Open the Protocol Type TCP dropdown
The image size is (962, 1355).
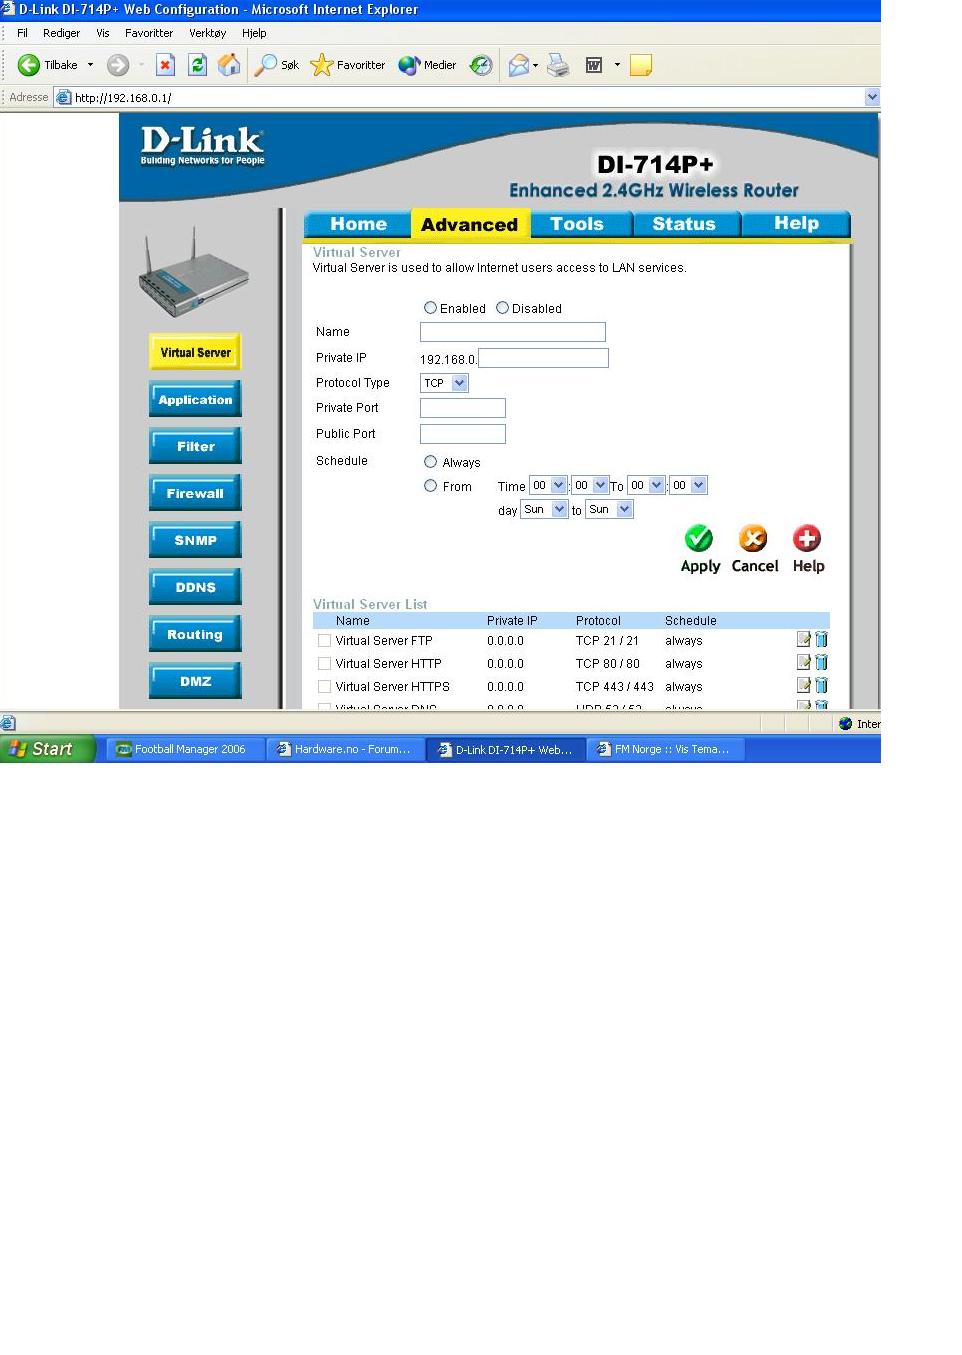[444, 383]
